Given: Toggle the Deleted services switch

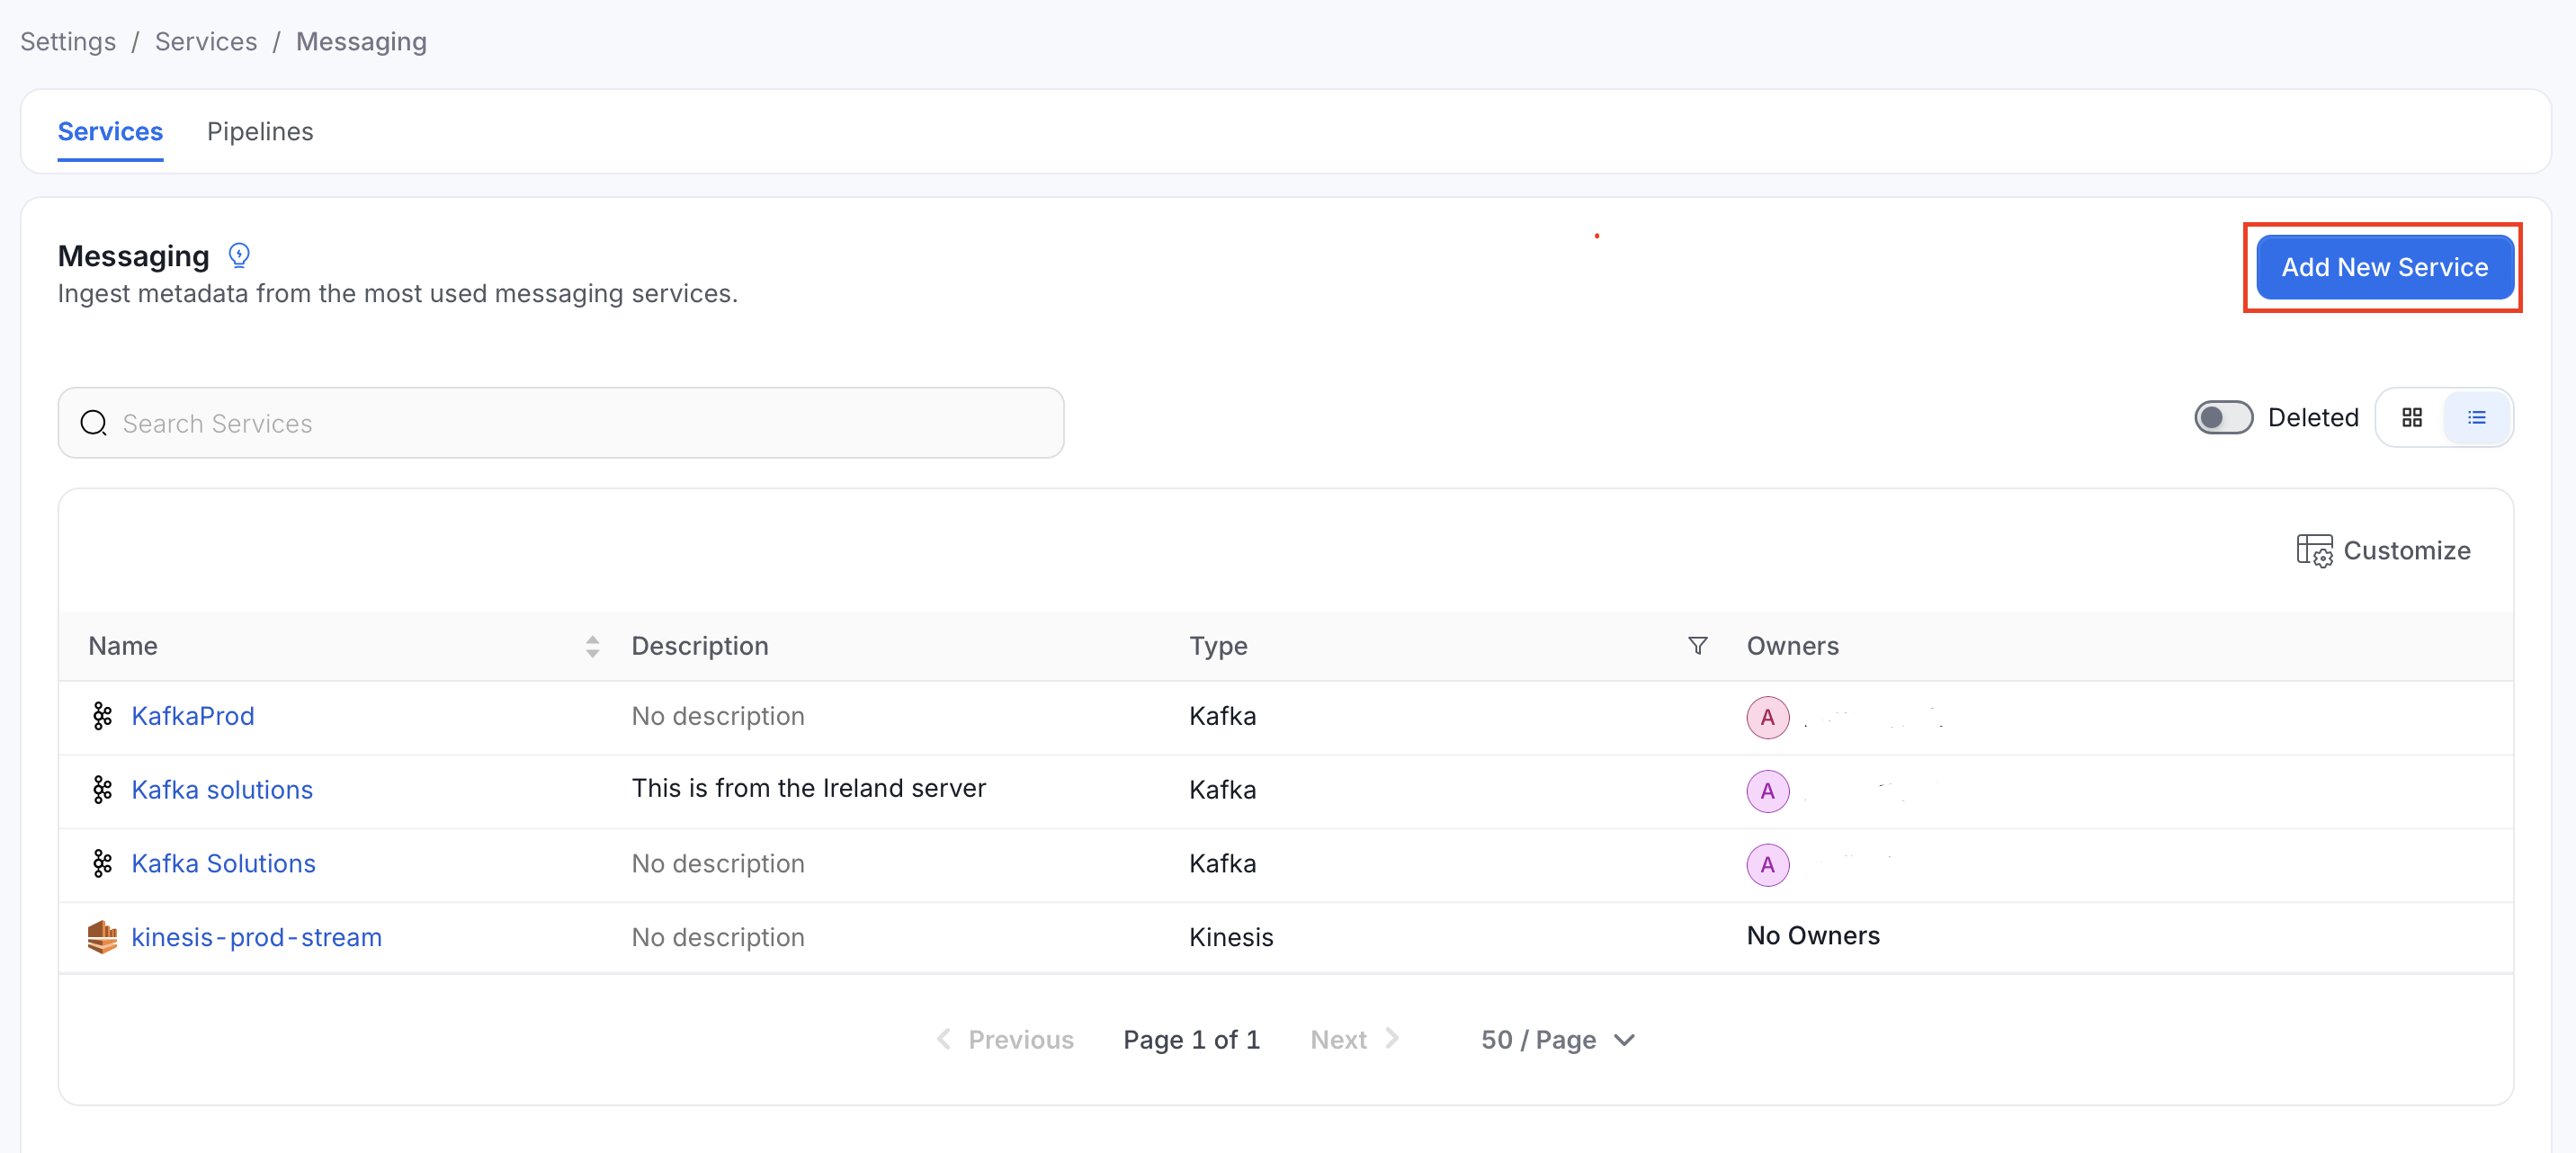Looking at the screenshot, I should click(x=2223, y=417).
